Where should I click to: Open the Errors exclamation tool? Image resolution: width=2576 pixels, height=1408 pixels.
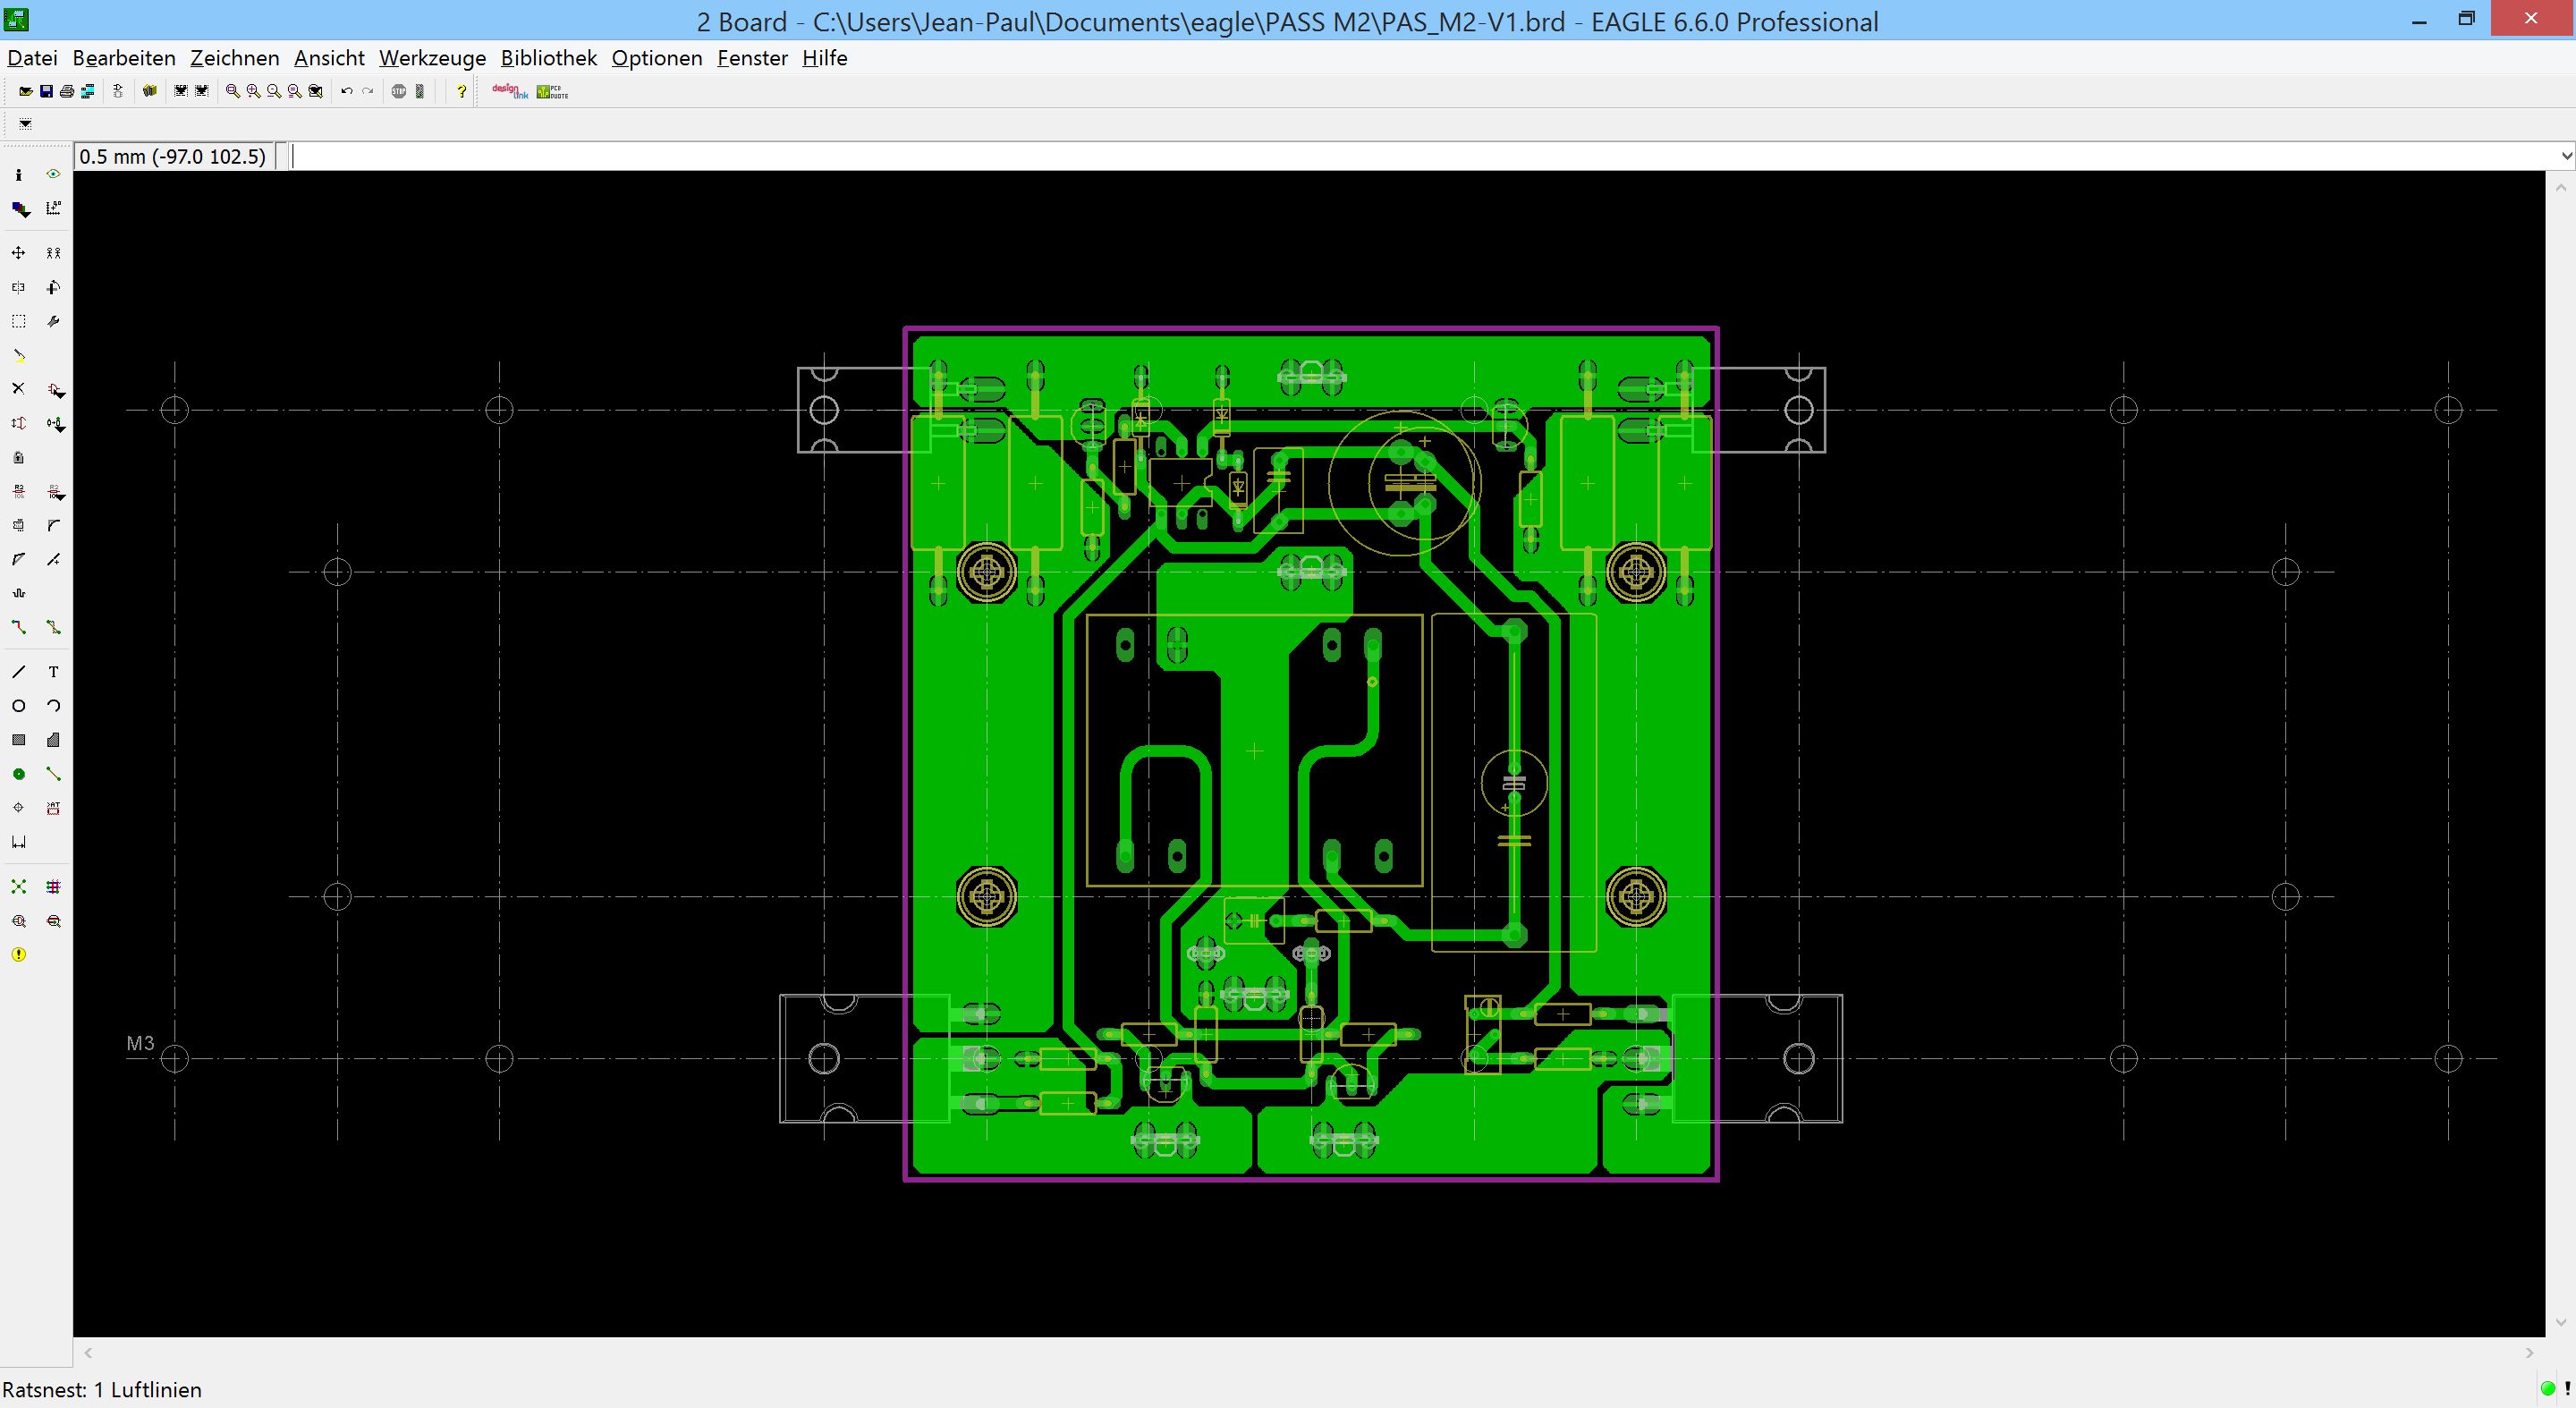tap(18, 955)
